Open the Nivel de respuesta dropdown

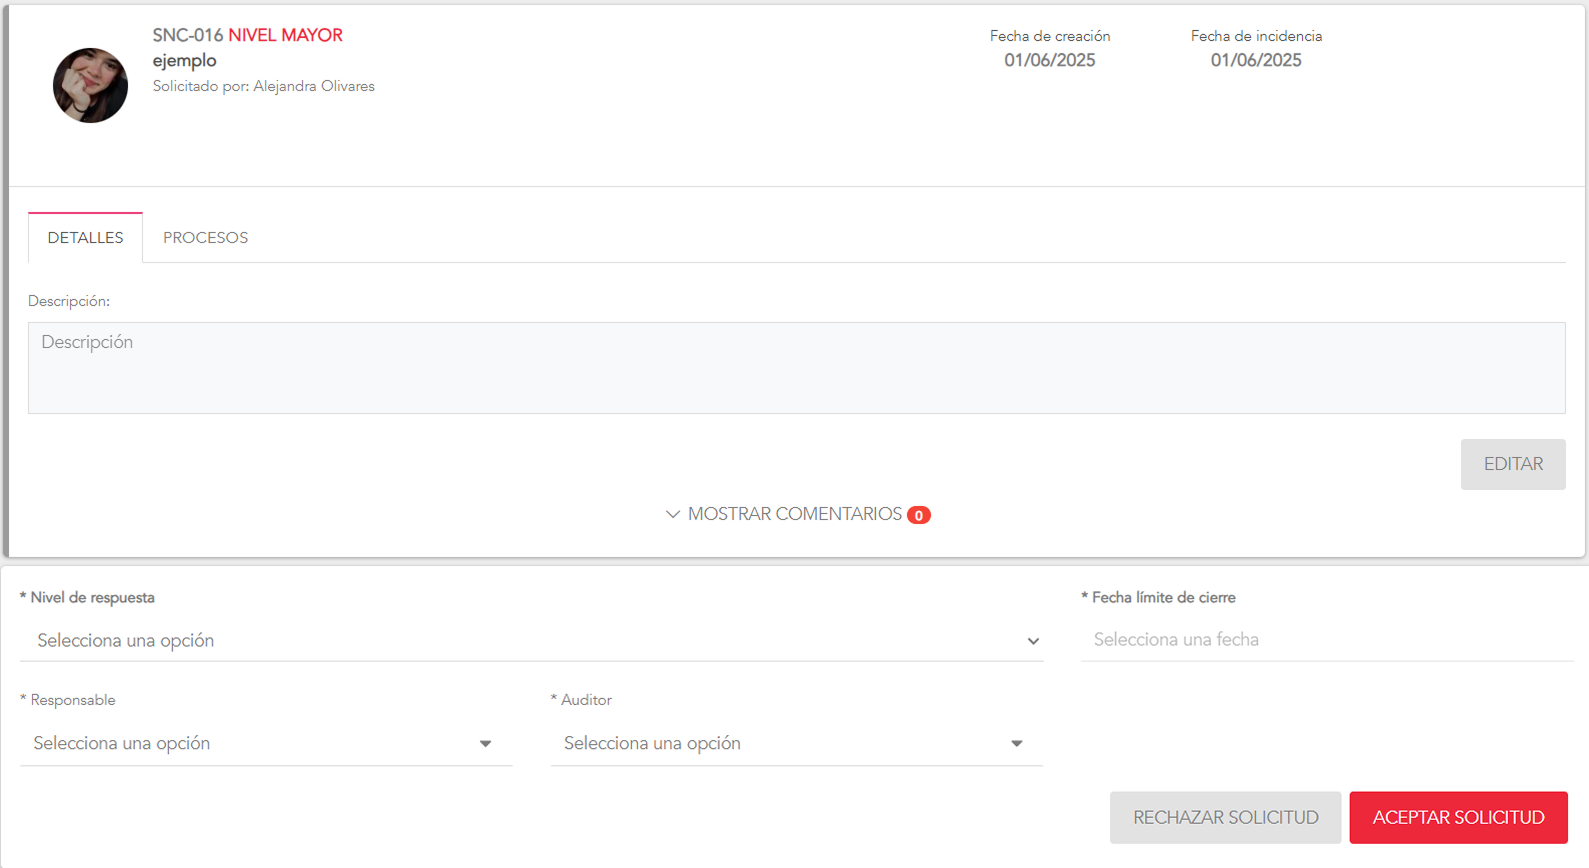point(530,640)
